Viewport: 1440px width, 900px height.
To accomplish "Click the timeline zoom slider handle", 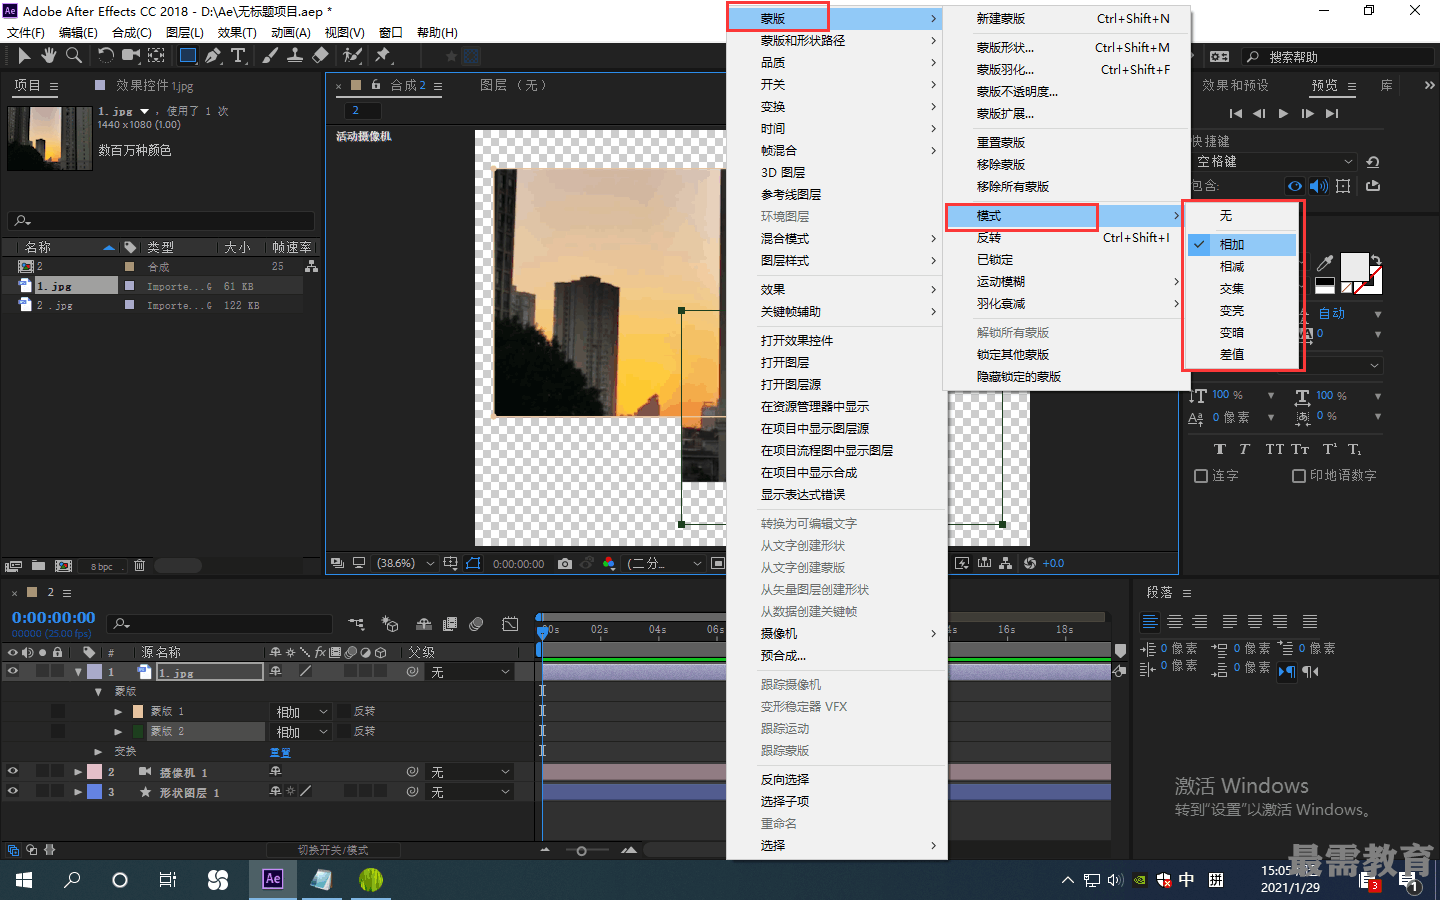I will pyautogui.click(x=582, y=851).
